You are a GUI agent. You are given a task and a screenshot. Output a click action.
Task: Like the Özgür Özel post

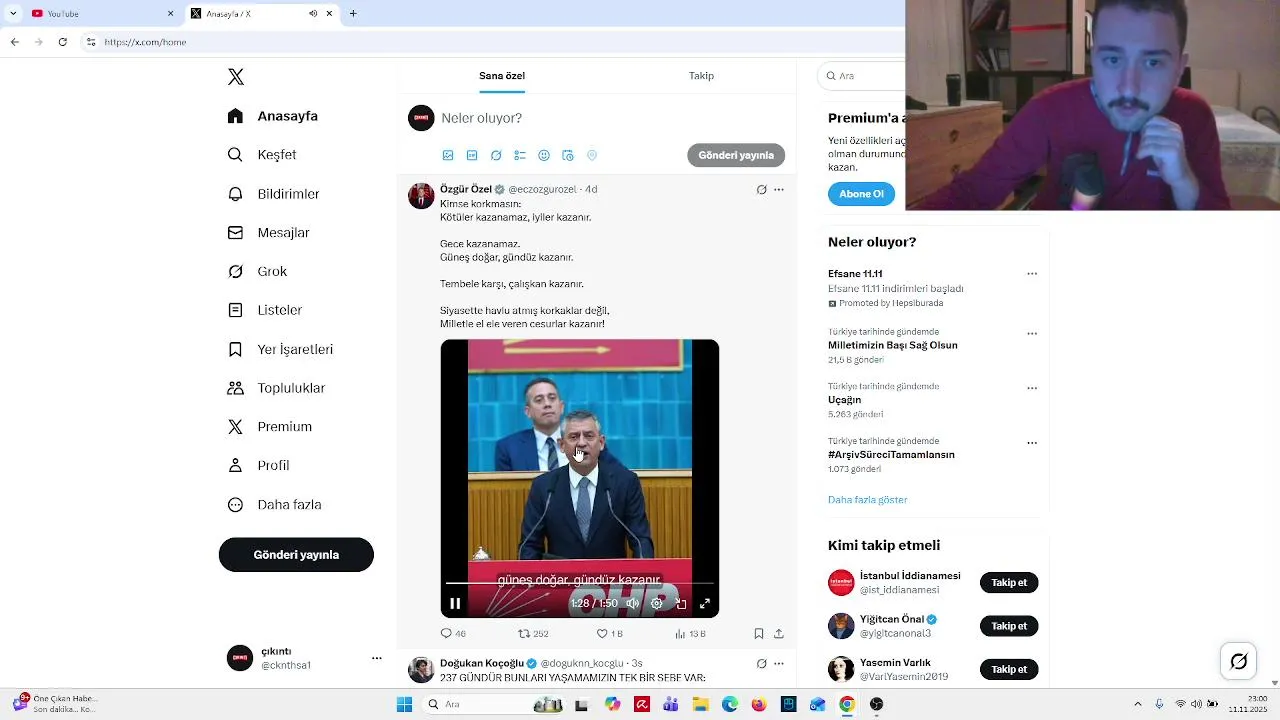pyautogui.click(x=609, y=634)
